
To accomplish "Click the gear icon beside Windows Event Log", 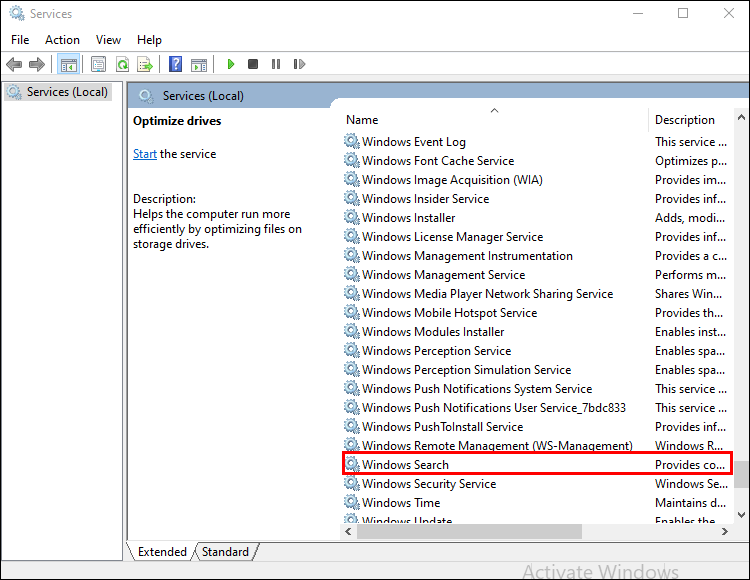I will click(x=352, y=141).
